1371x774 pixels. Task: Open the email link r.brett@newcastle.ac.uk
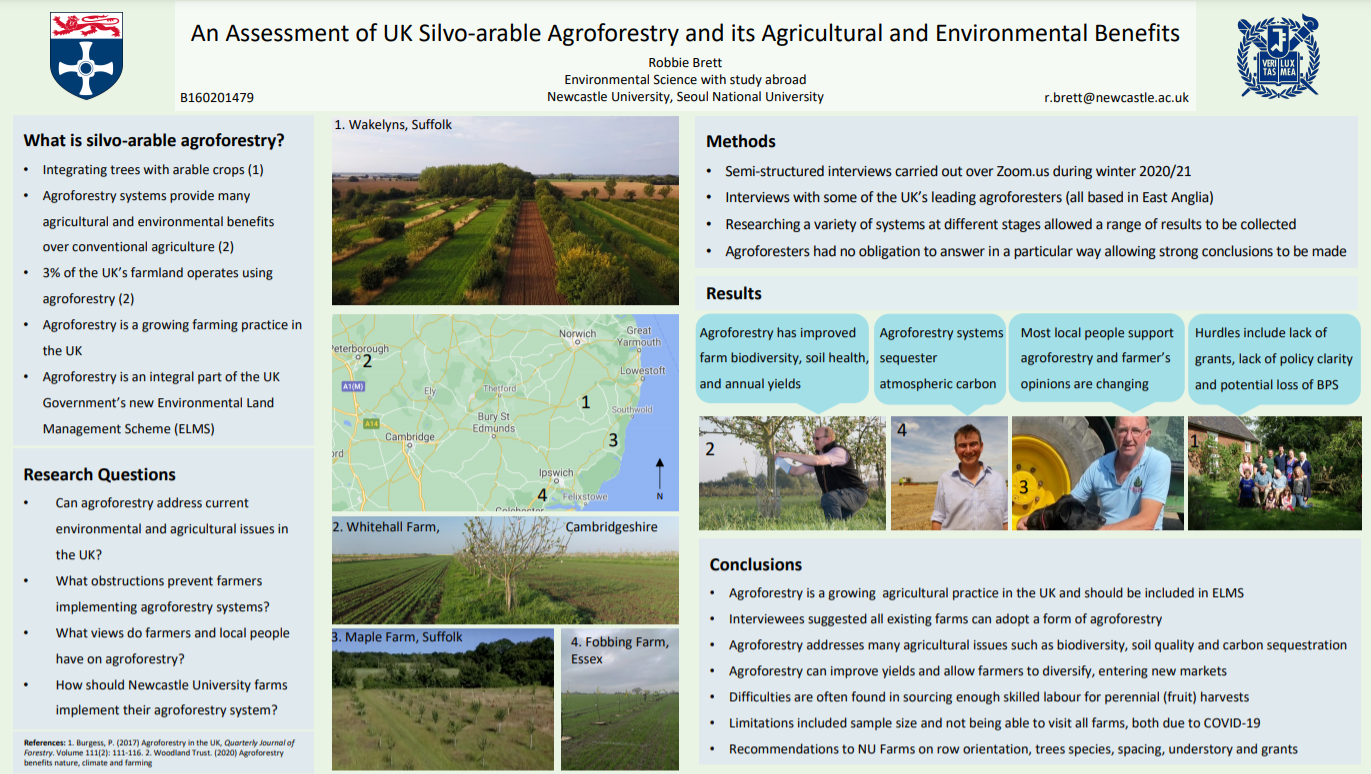[1114, 98]
